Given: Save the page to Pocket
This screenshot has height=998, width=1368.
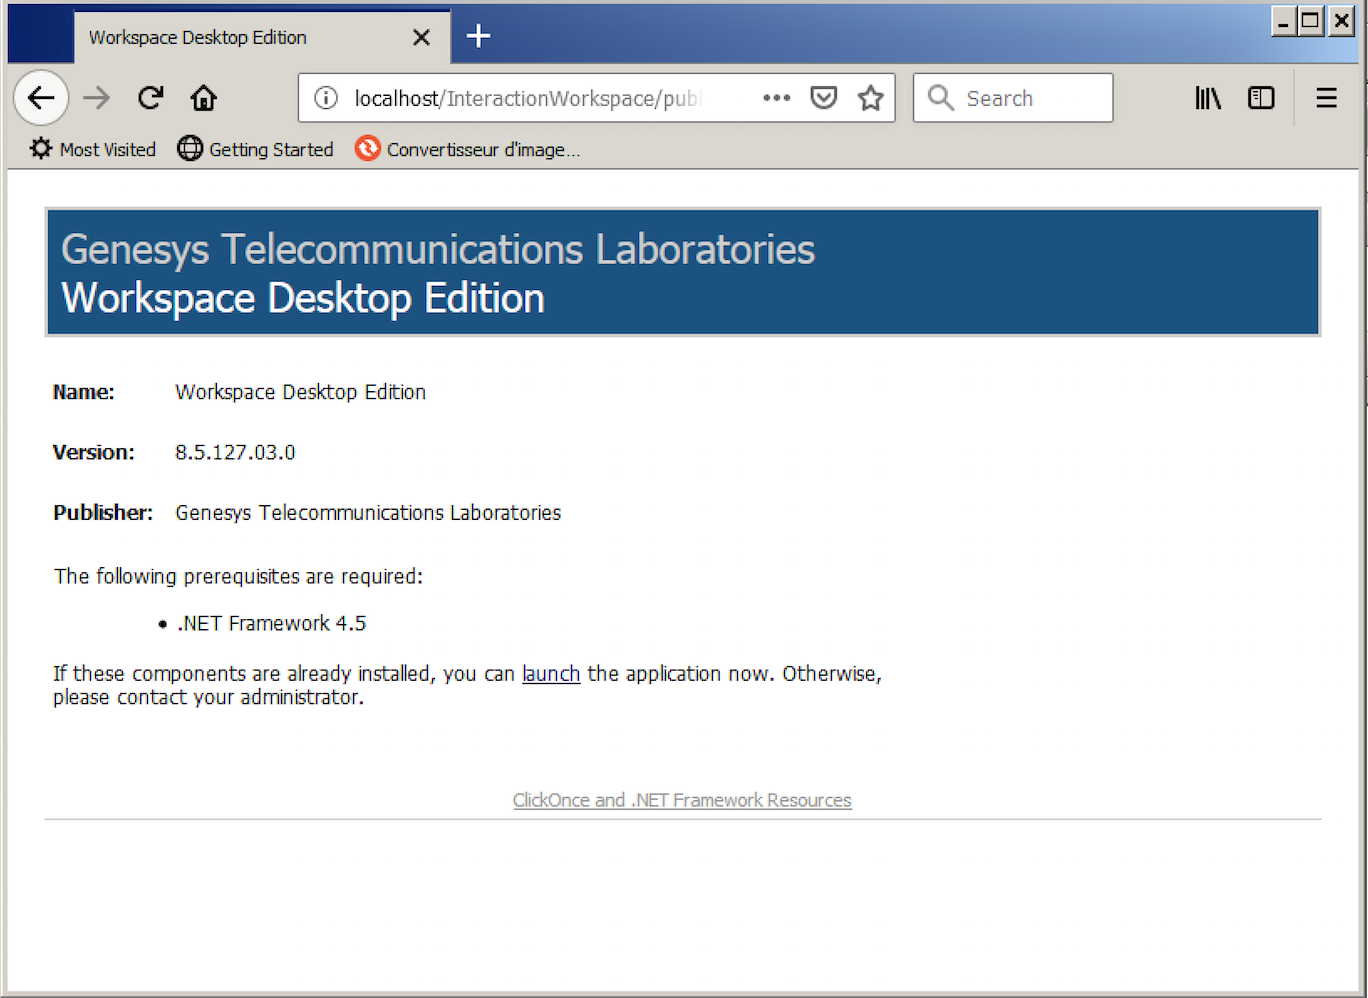Looking at the screenshot, I should pyautogui.click(x=823, y=97).
